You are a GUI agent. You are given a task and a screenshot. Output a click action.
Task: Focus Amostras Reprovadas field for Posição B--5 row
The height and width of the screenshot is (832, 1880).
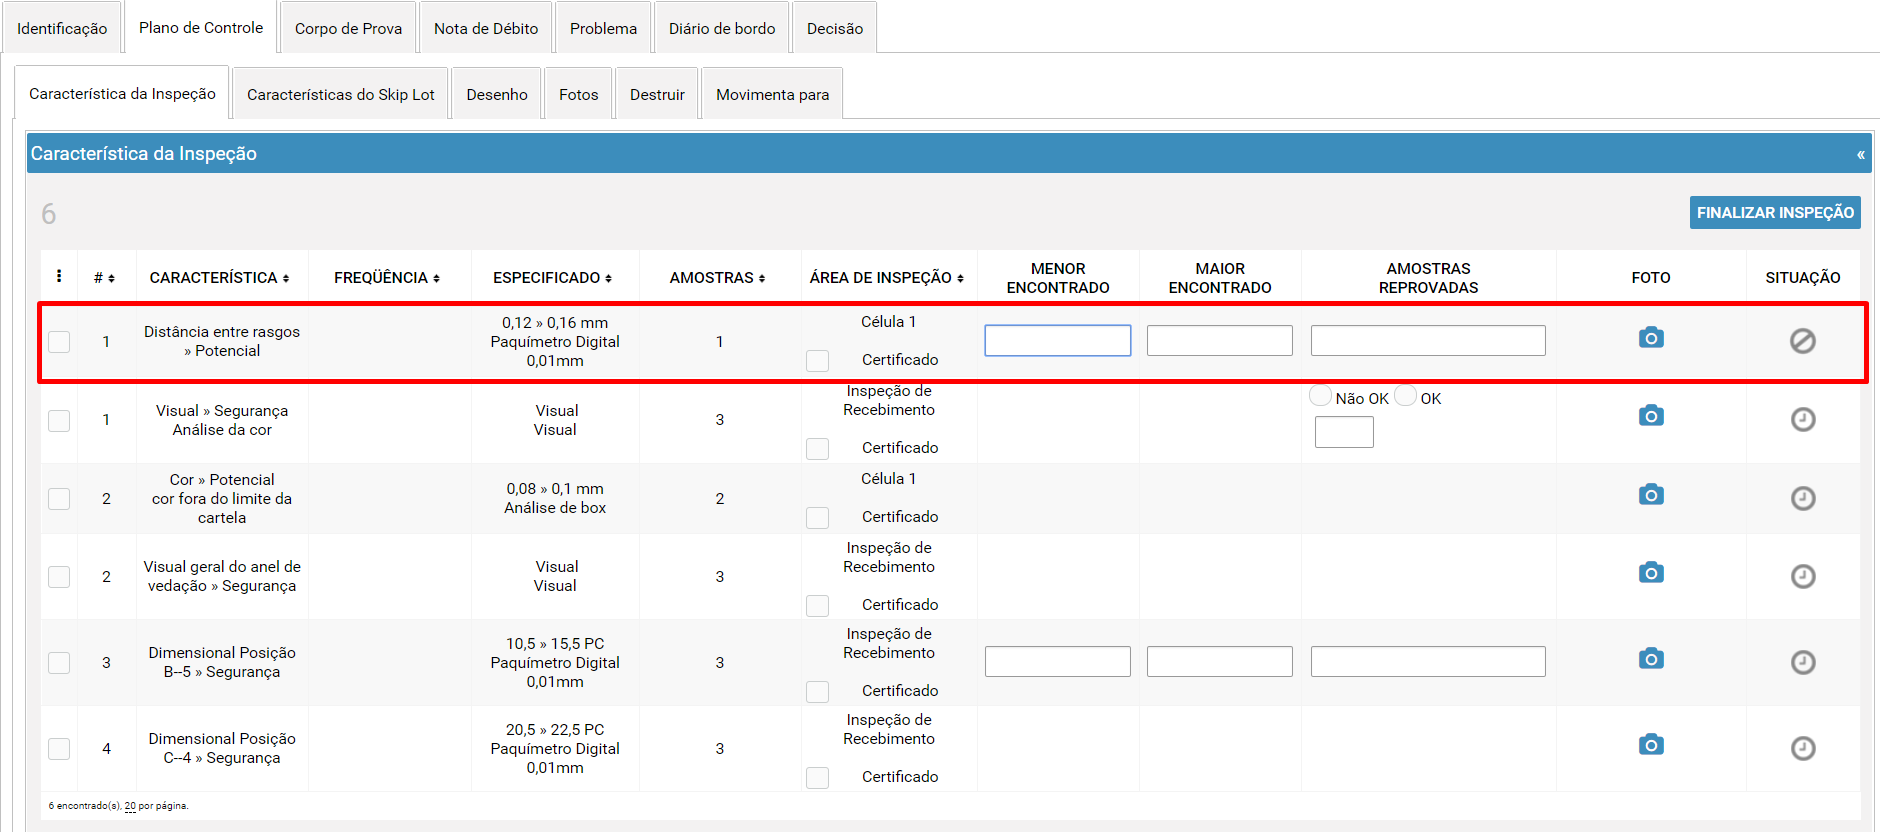click(1428, 661)
